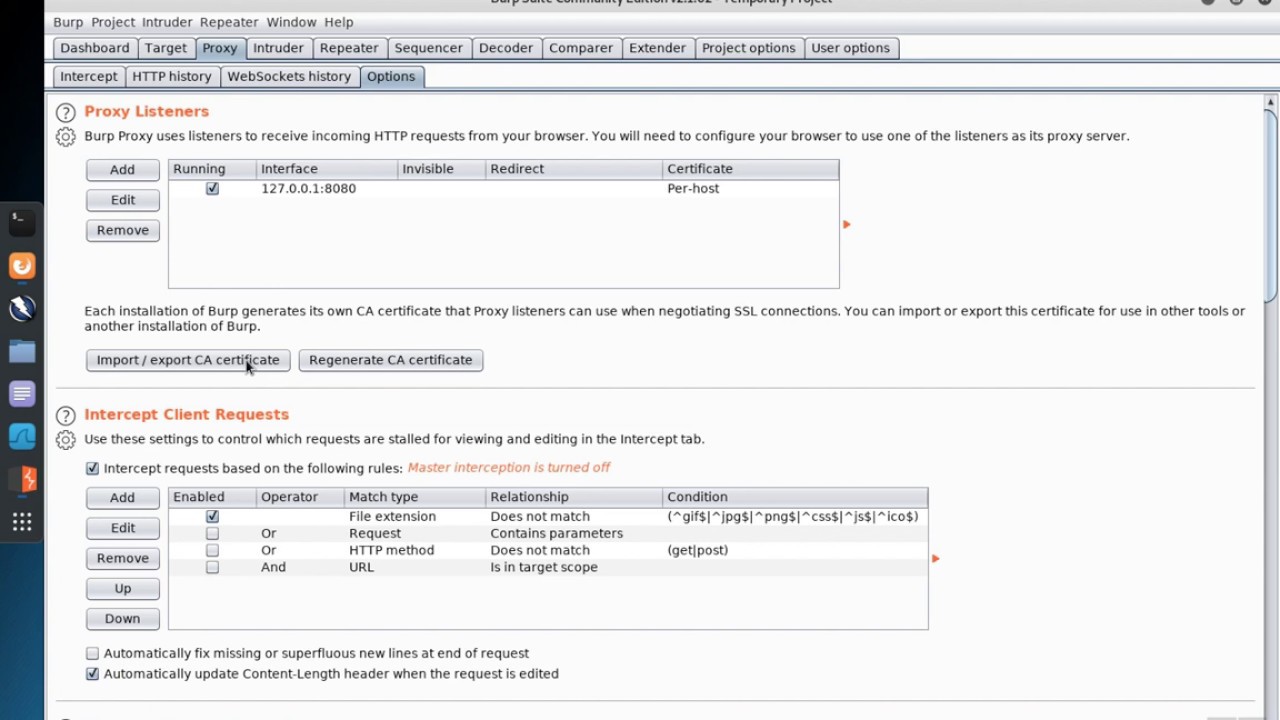The image size is (1280, 720).
Task: Open Firefox browser from the dock
Action: click(22, 266)
